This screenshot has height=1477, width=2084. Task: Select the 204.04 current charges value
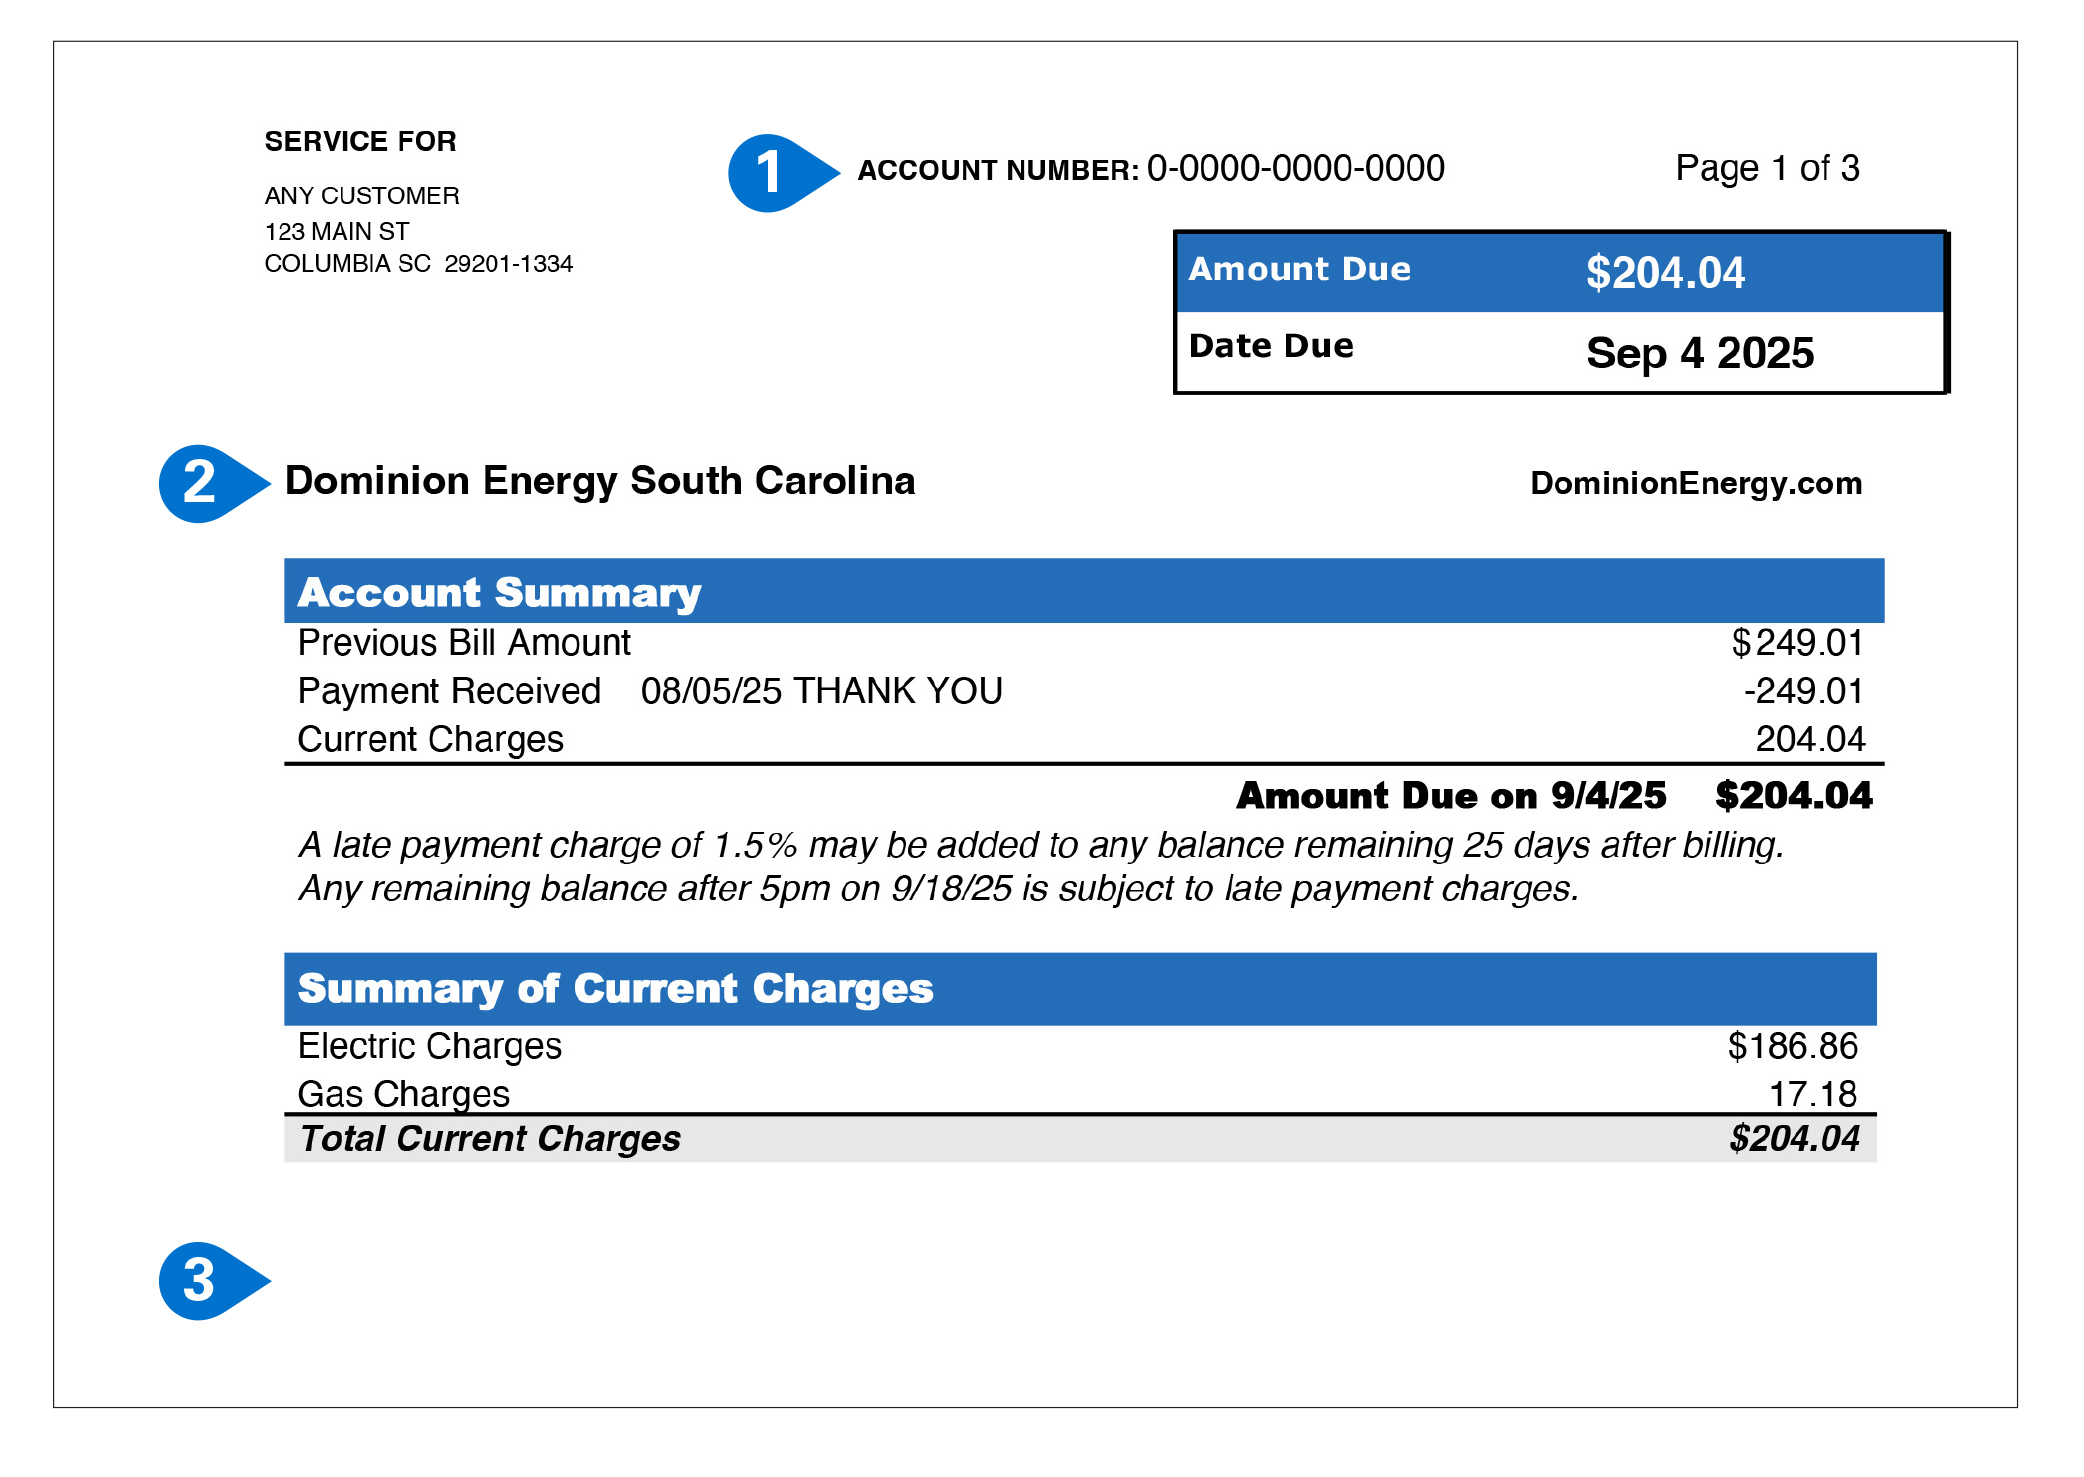pyautogui.click(x=1810, y=740)
